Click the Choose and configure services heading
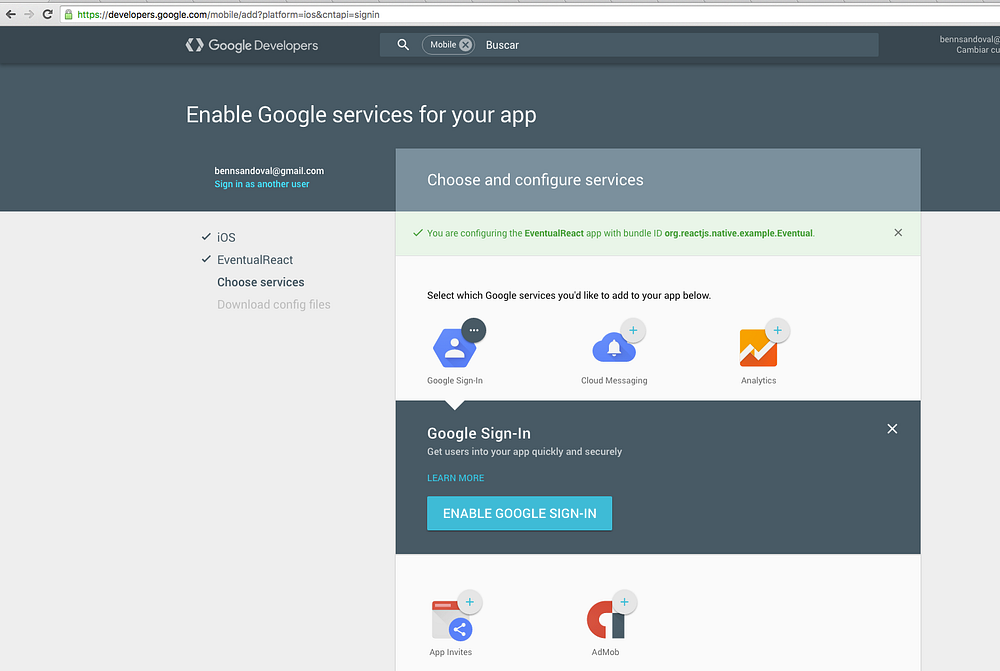 point(535,180)
